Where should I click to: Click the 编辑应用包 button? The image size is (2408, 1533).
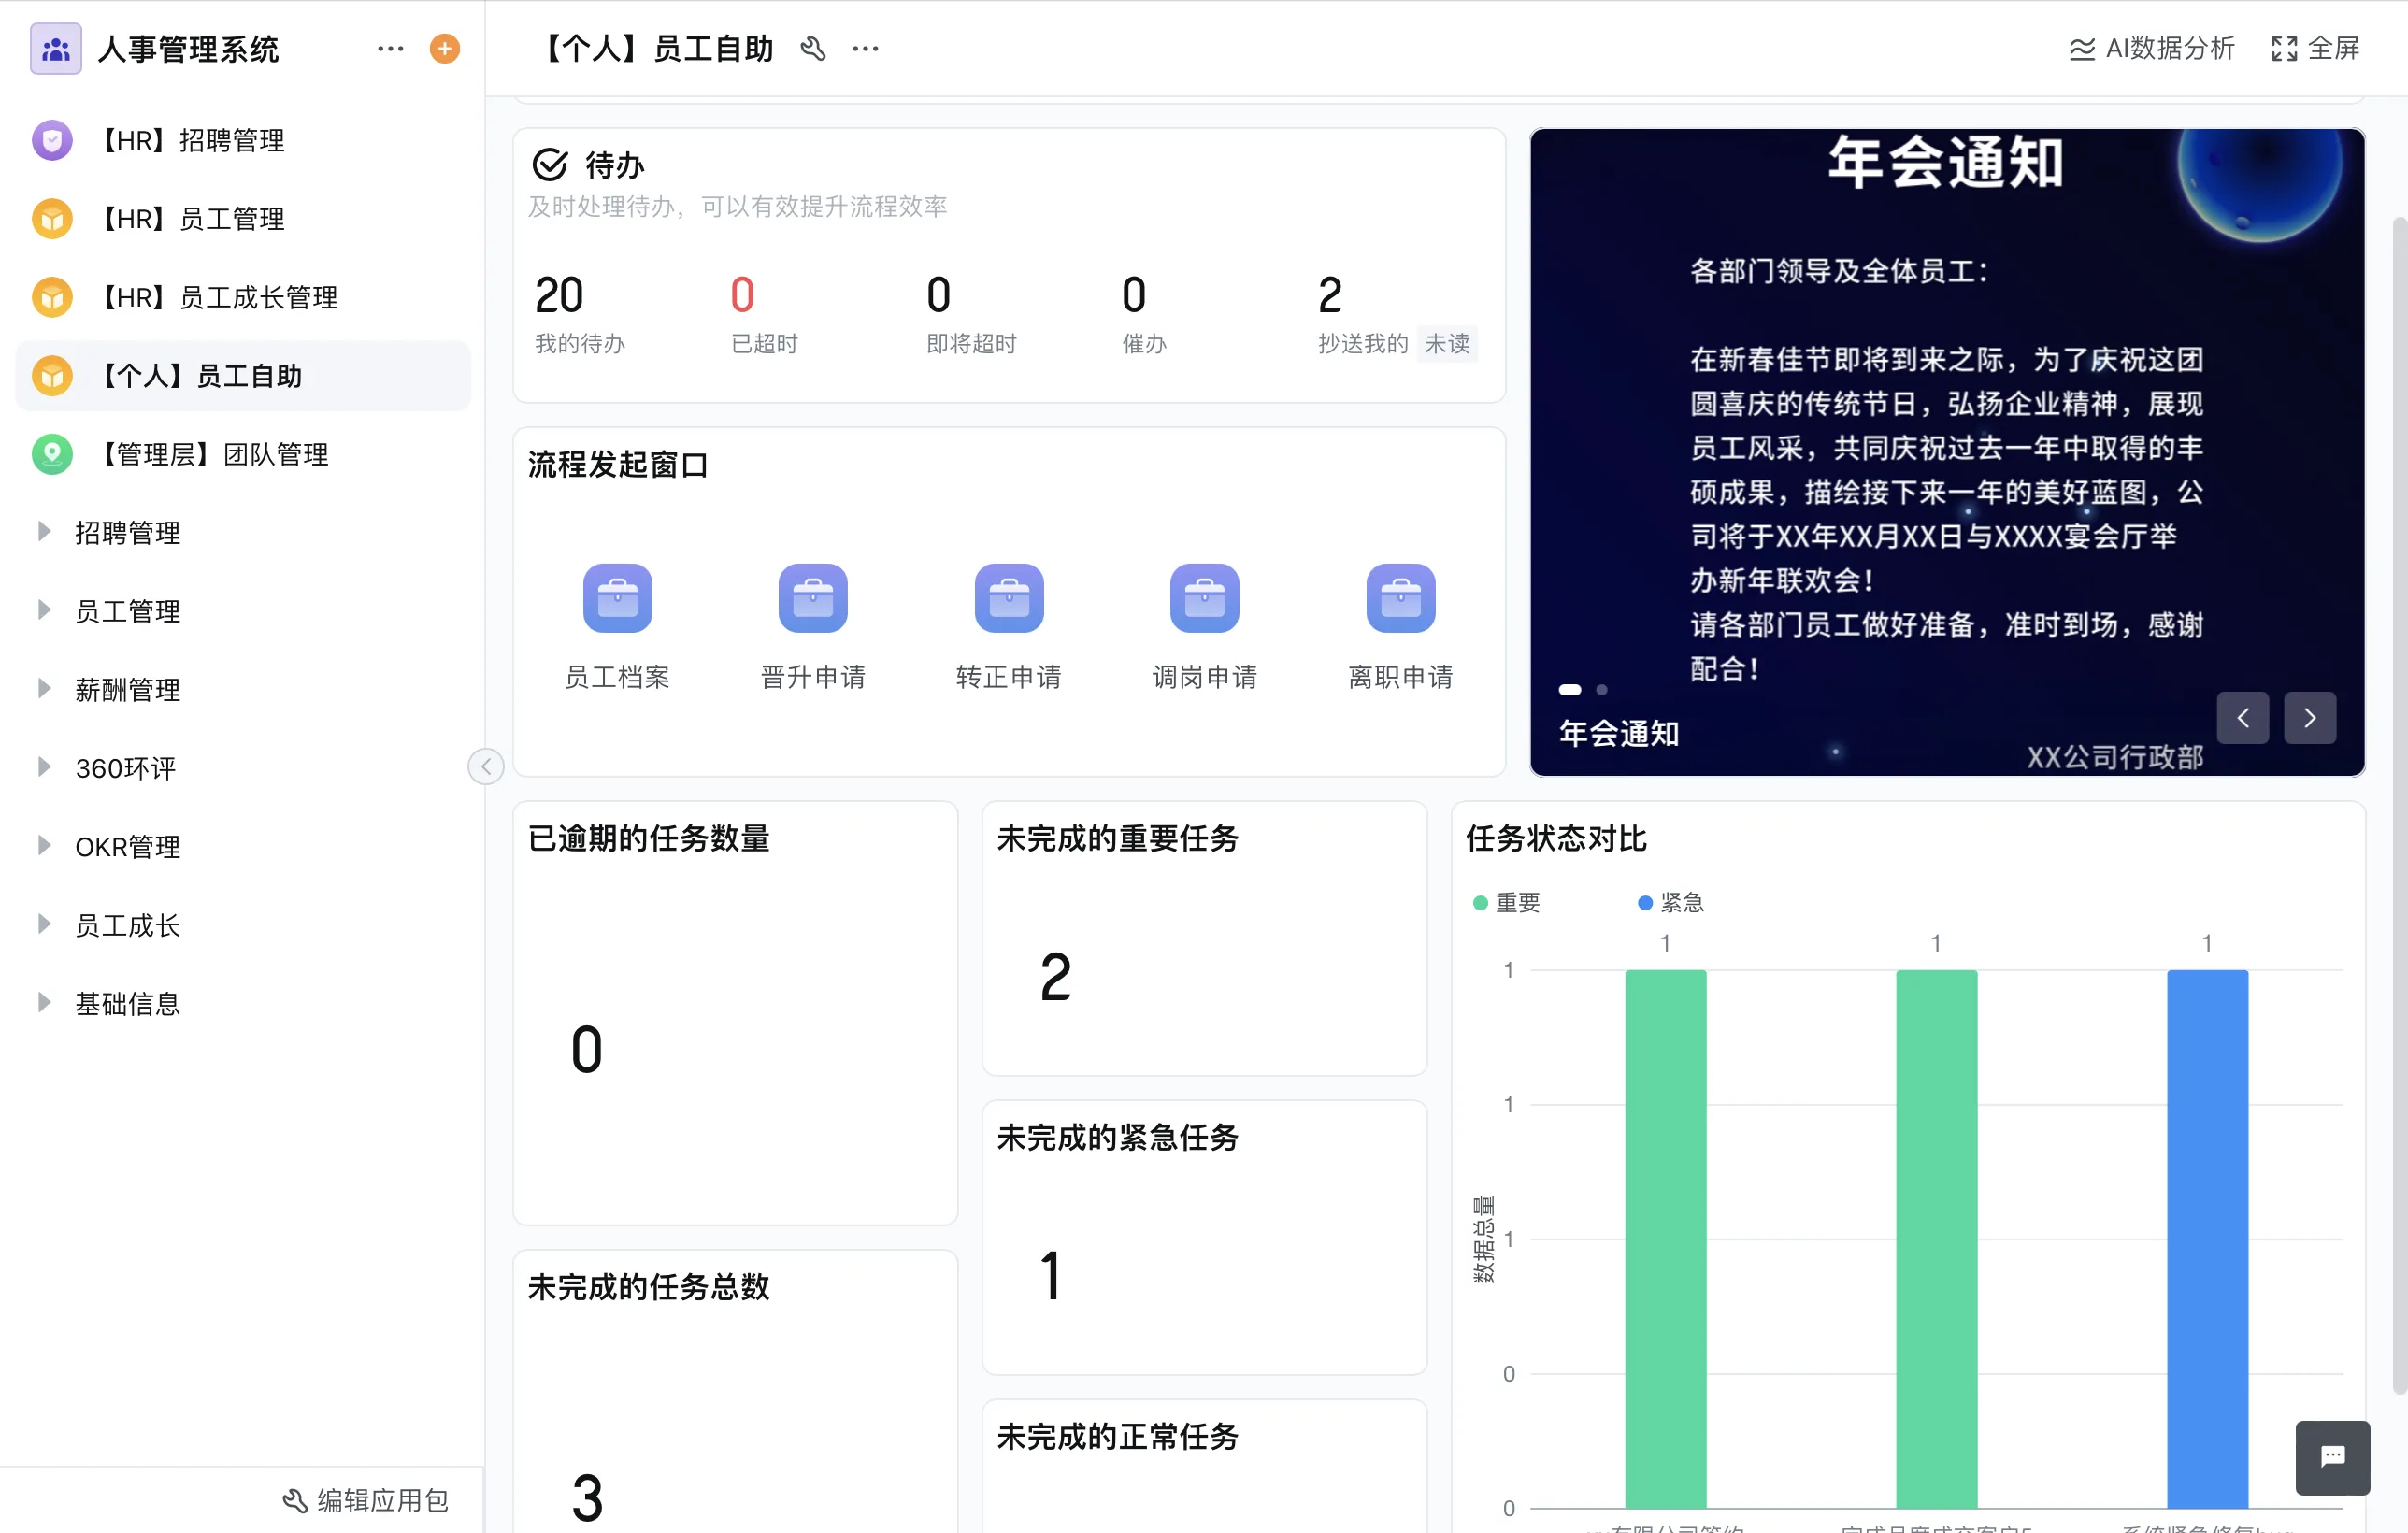[x=365, y=1500]
